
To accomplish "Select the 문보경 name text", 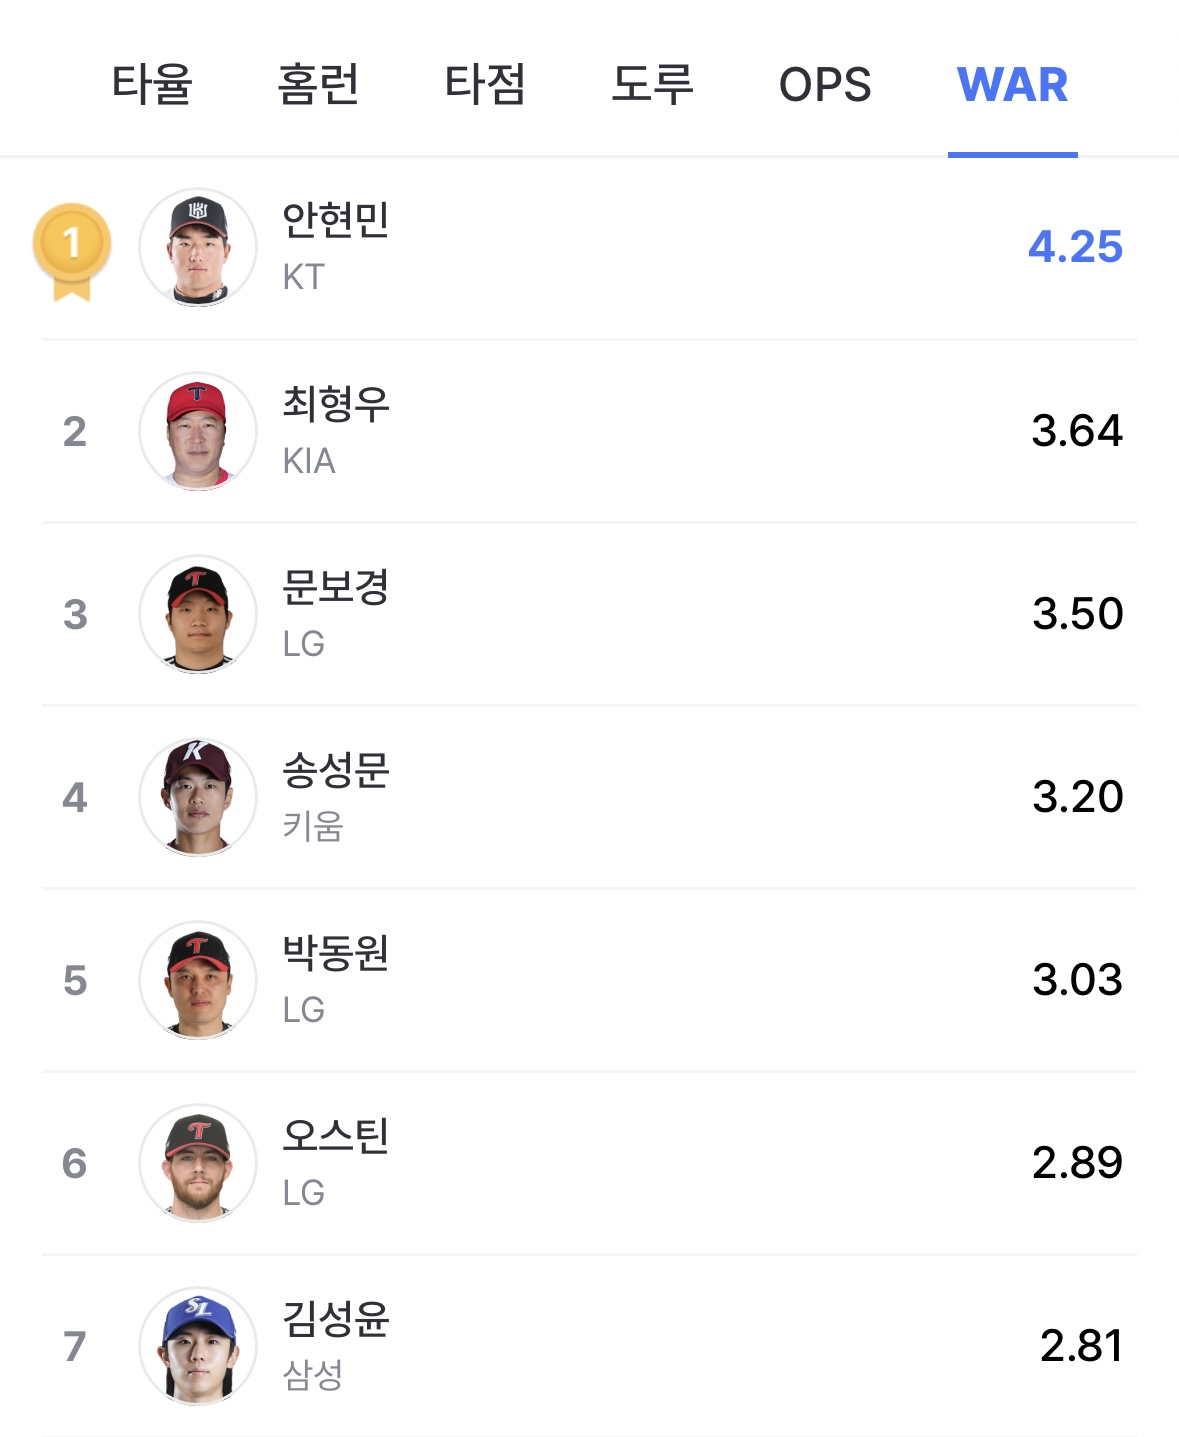I will tap(336, 587).
